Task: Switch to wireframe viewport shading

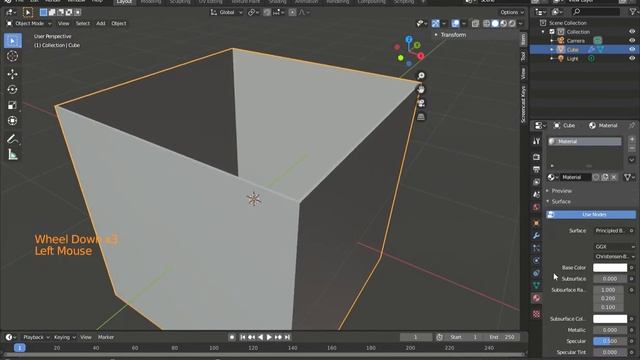Action: click(487, 24)
